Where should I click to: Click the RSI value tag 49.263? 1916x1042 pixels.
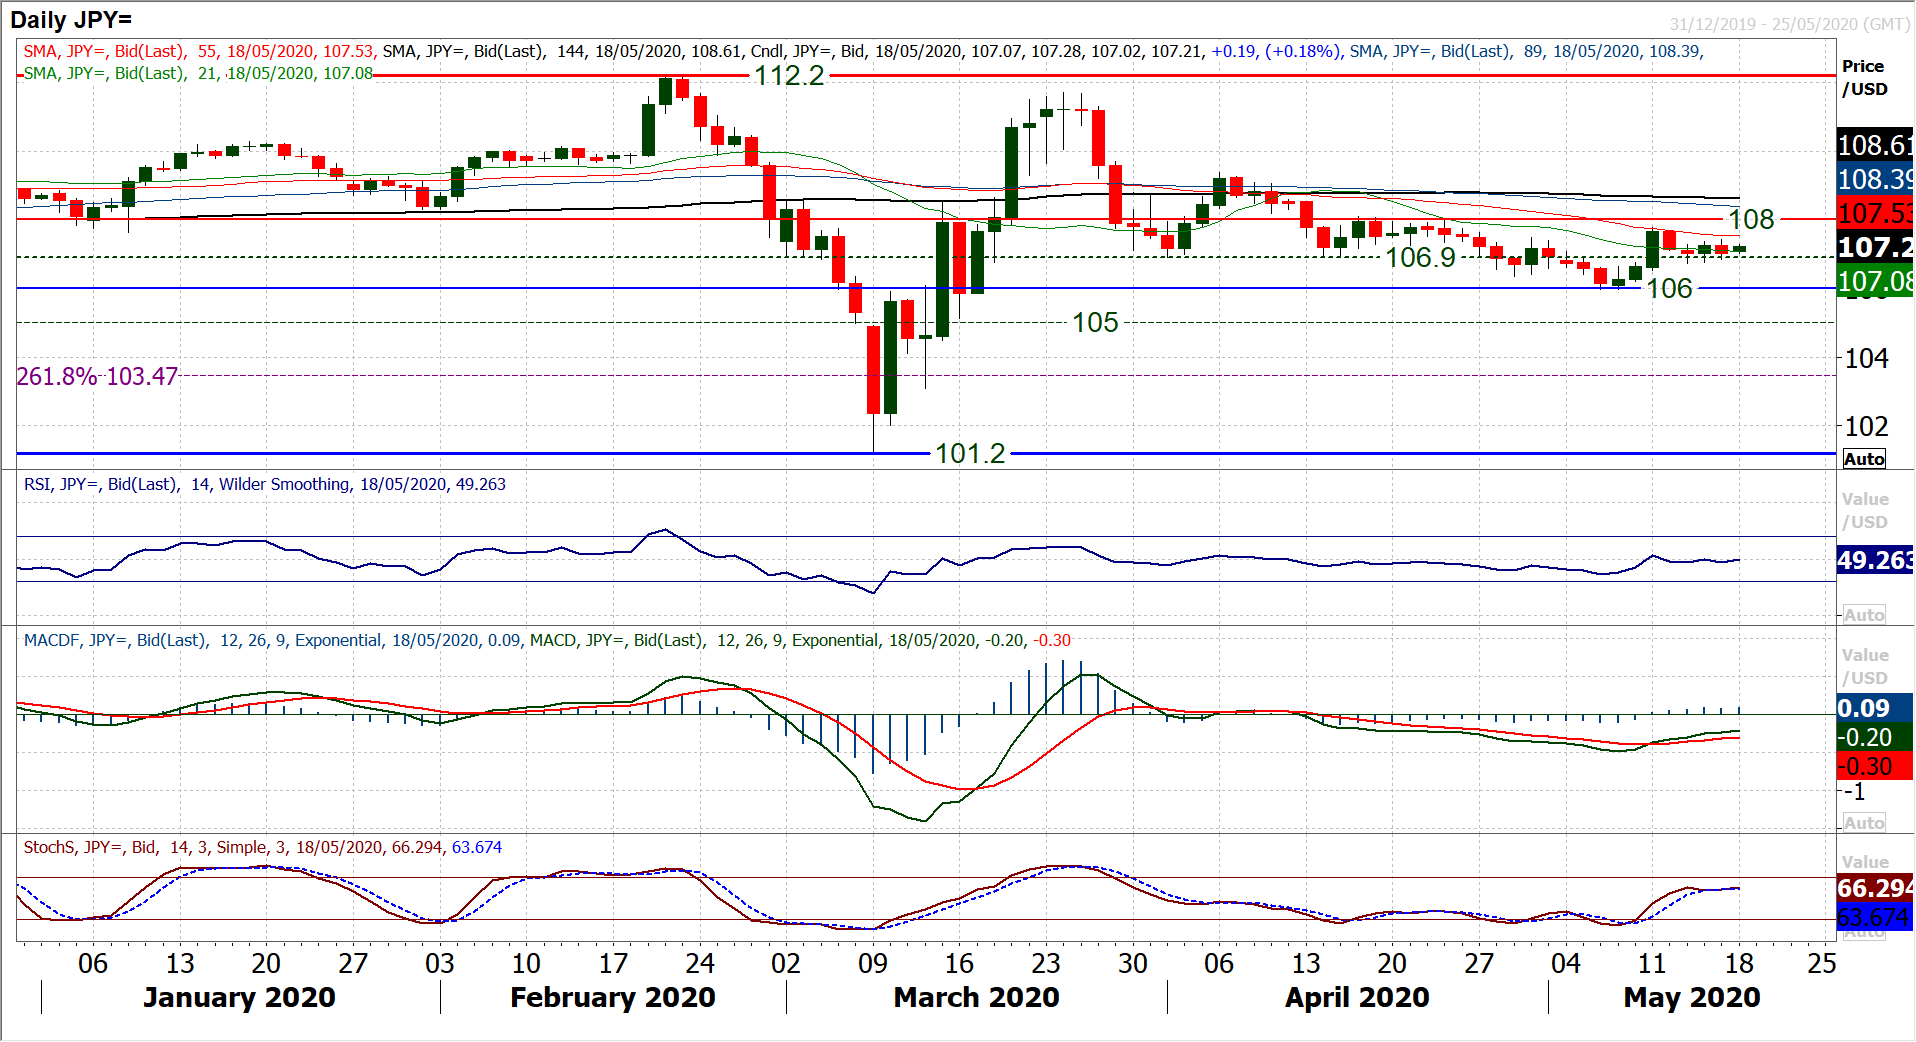coord(1875,560)
